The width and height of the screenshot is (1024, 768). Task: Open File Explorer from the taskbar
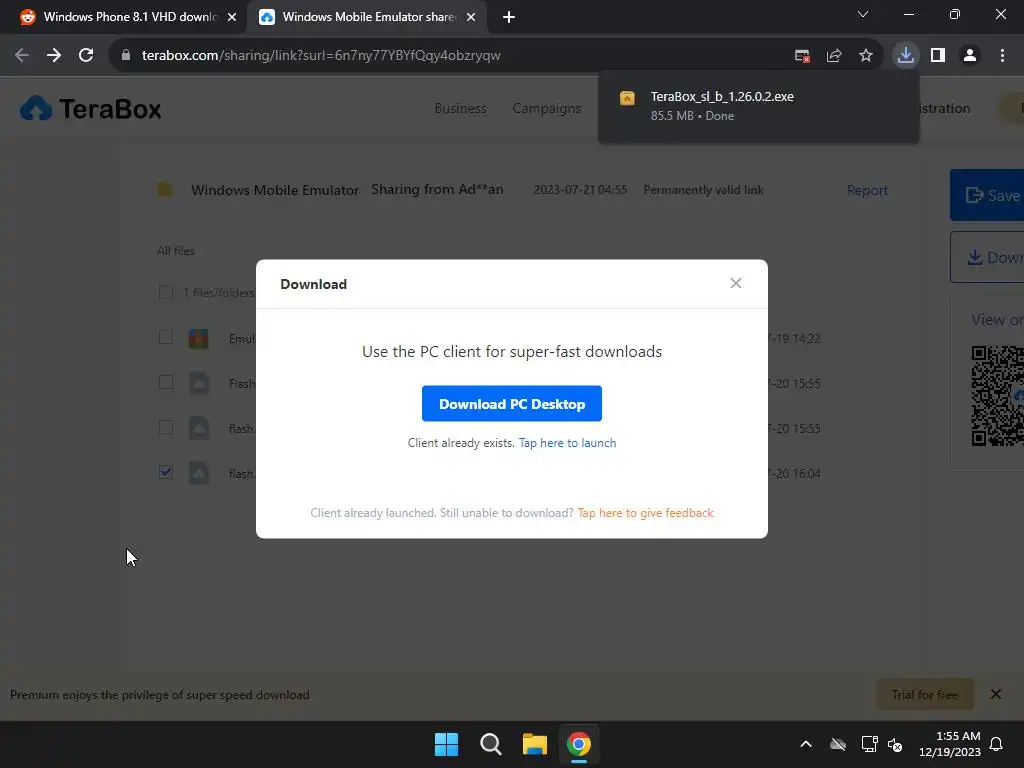[x=534, y=744]
